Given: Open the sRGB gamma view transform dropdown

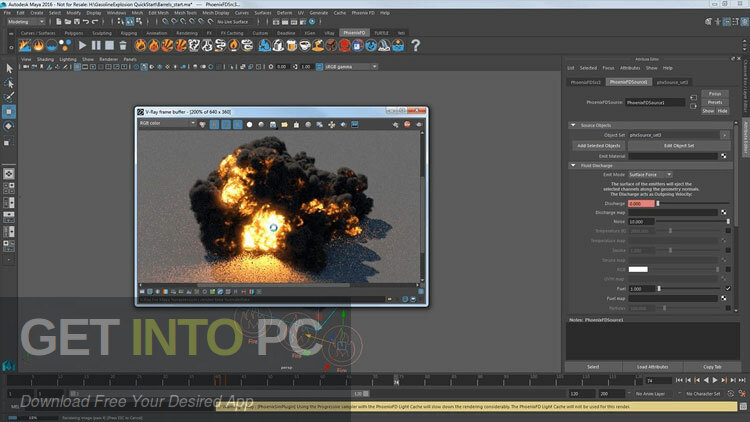Looking at the screenshot, I should 351,67.
